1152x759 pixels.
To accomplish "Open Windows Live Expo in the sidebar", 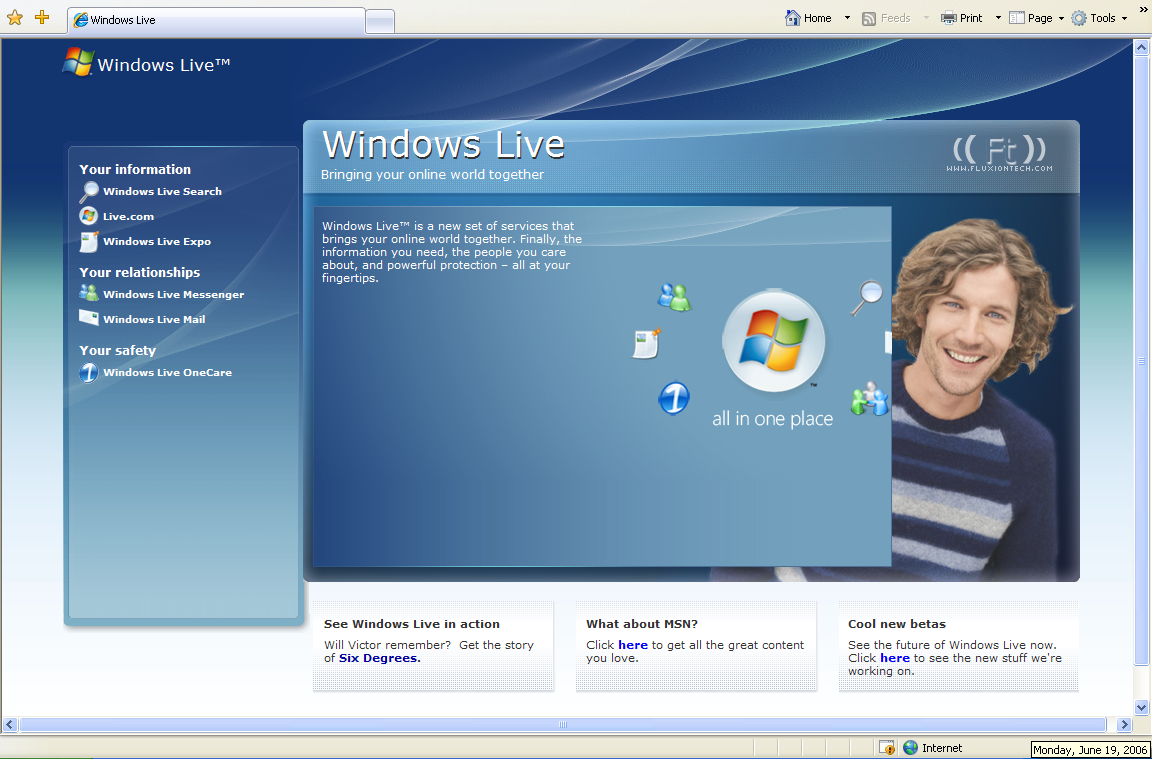I will pos(156,241).
